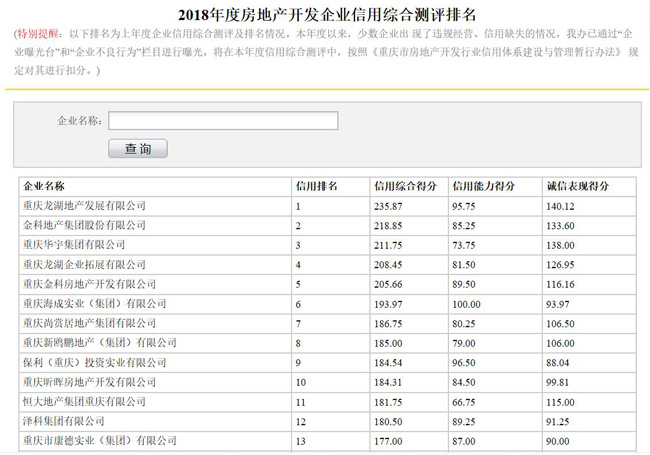Click credit ability score 73.75

463,245
